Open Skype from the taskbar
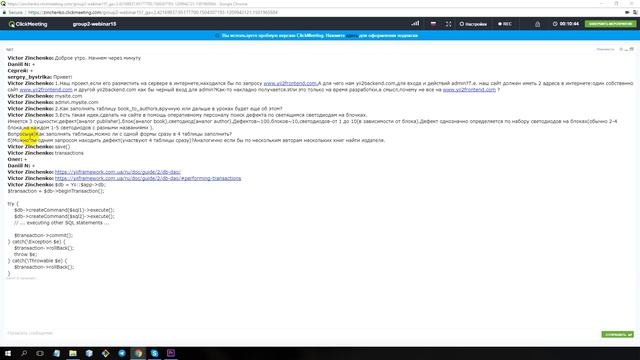This screenshot has height=360, width=640. (x=154, y=353)
